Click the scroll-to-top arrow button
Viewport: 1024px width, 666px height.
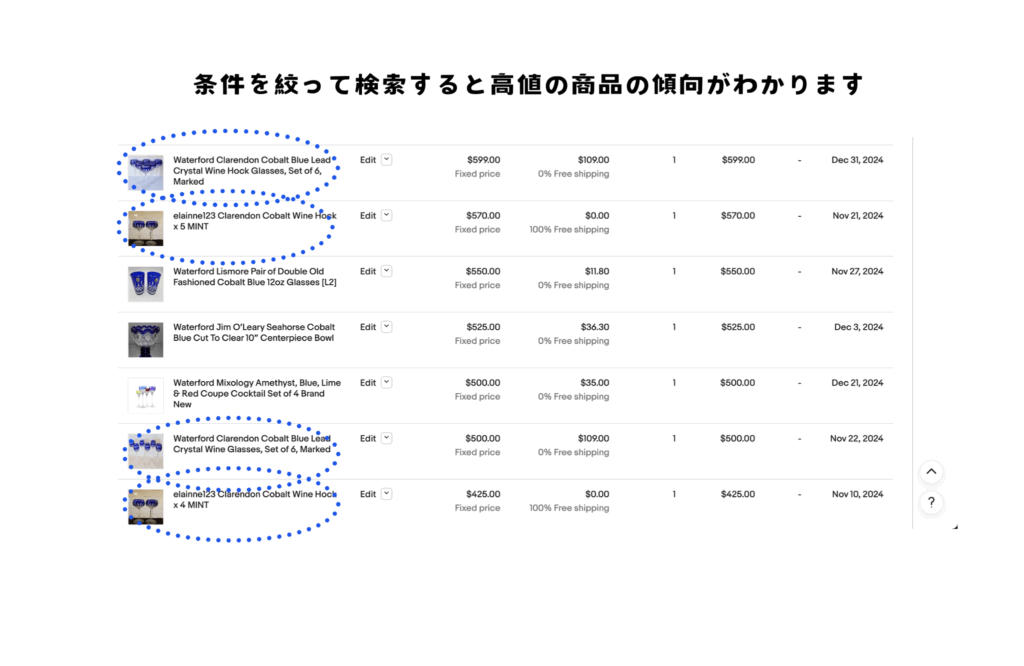pos(931,471)
